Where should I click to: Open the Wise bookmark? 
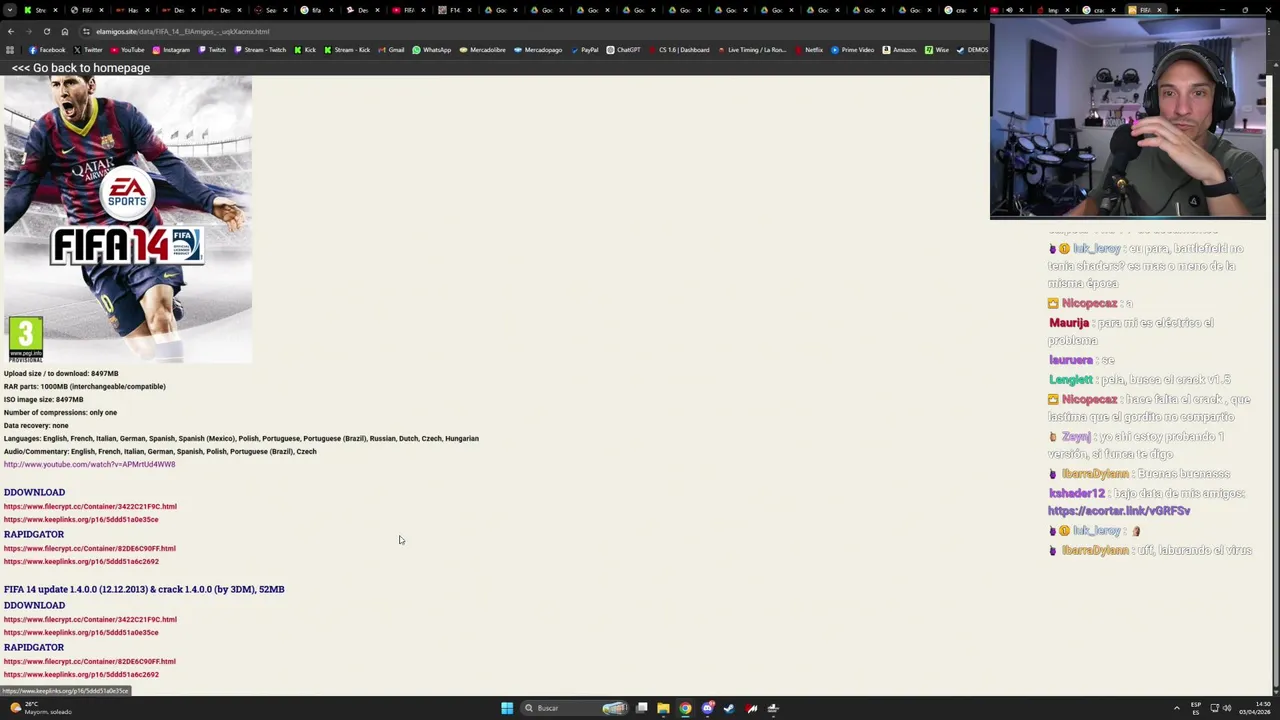point(937,50)
